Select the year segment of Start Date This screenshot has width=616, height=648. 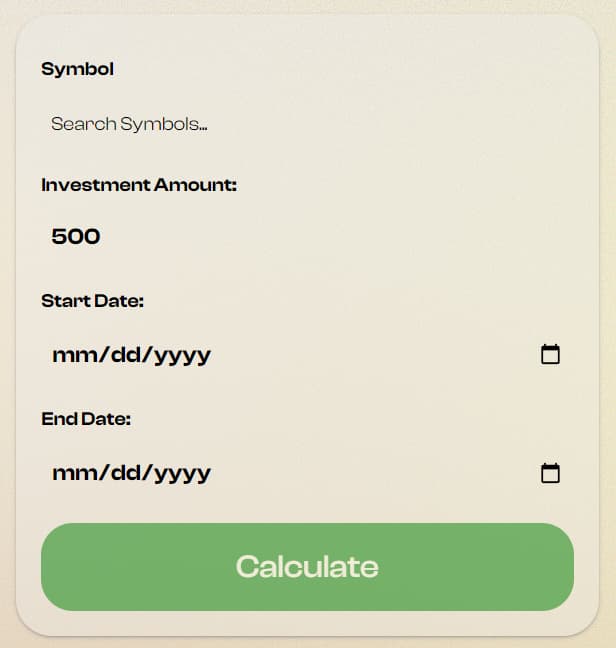[x=181, y=355]
